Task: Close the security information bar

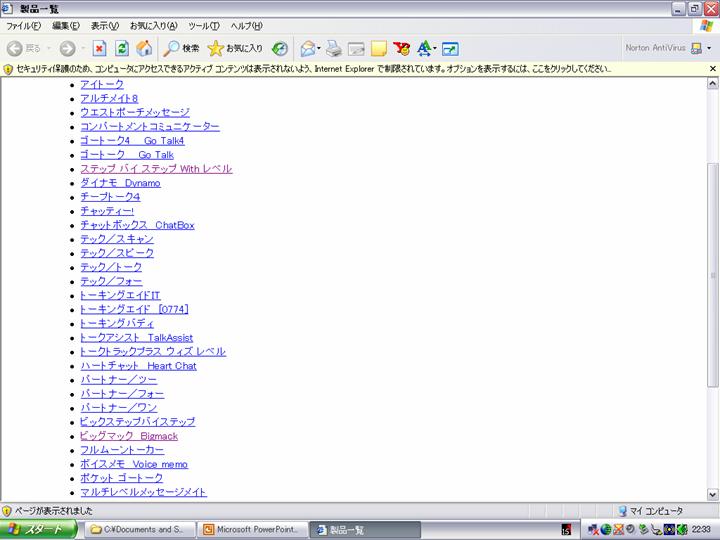Action: pyautogui.click(x=713, y=69)
